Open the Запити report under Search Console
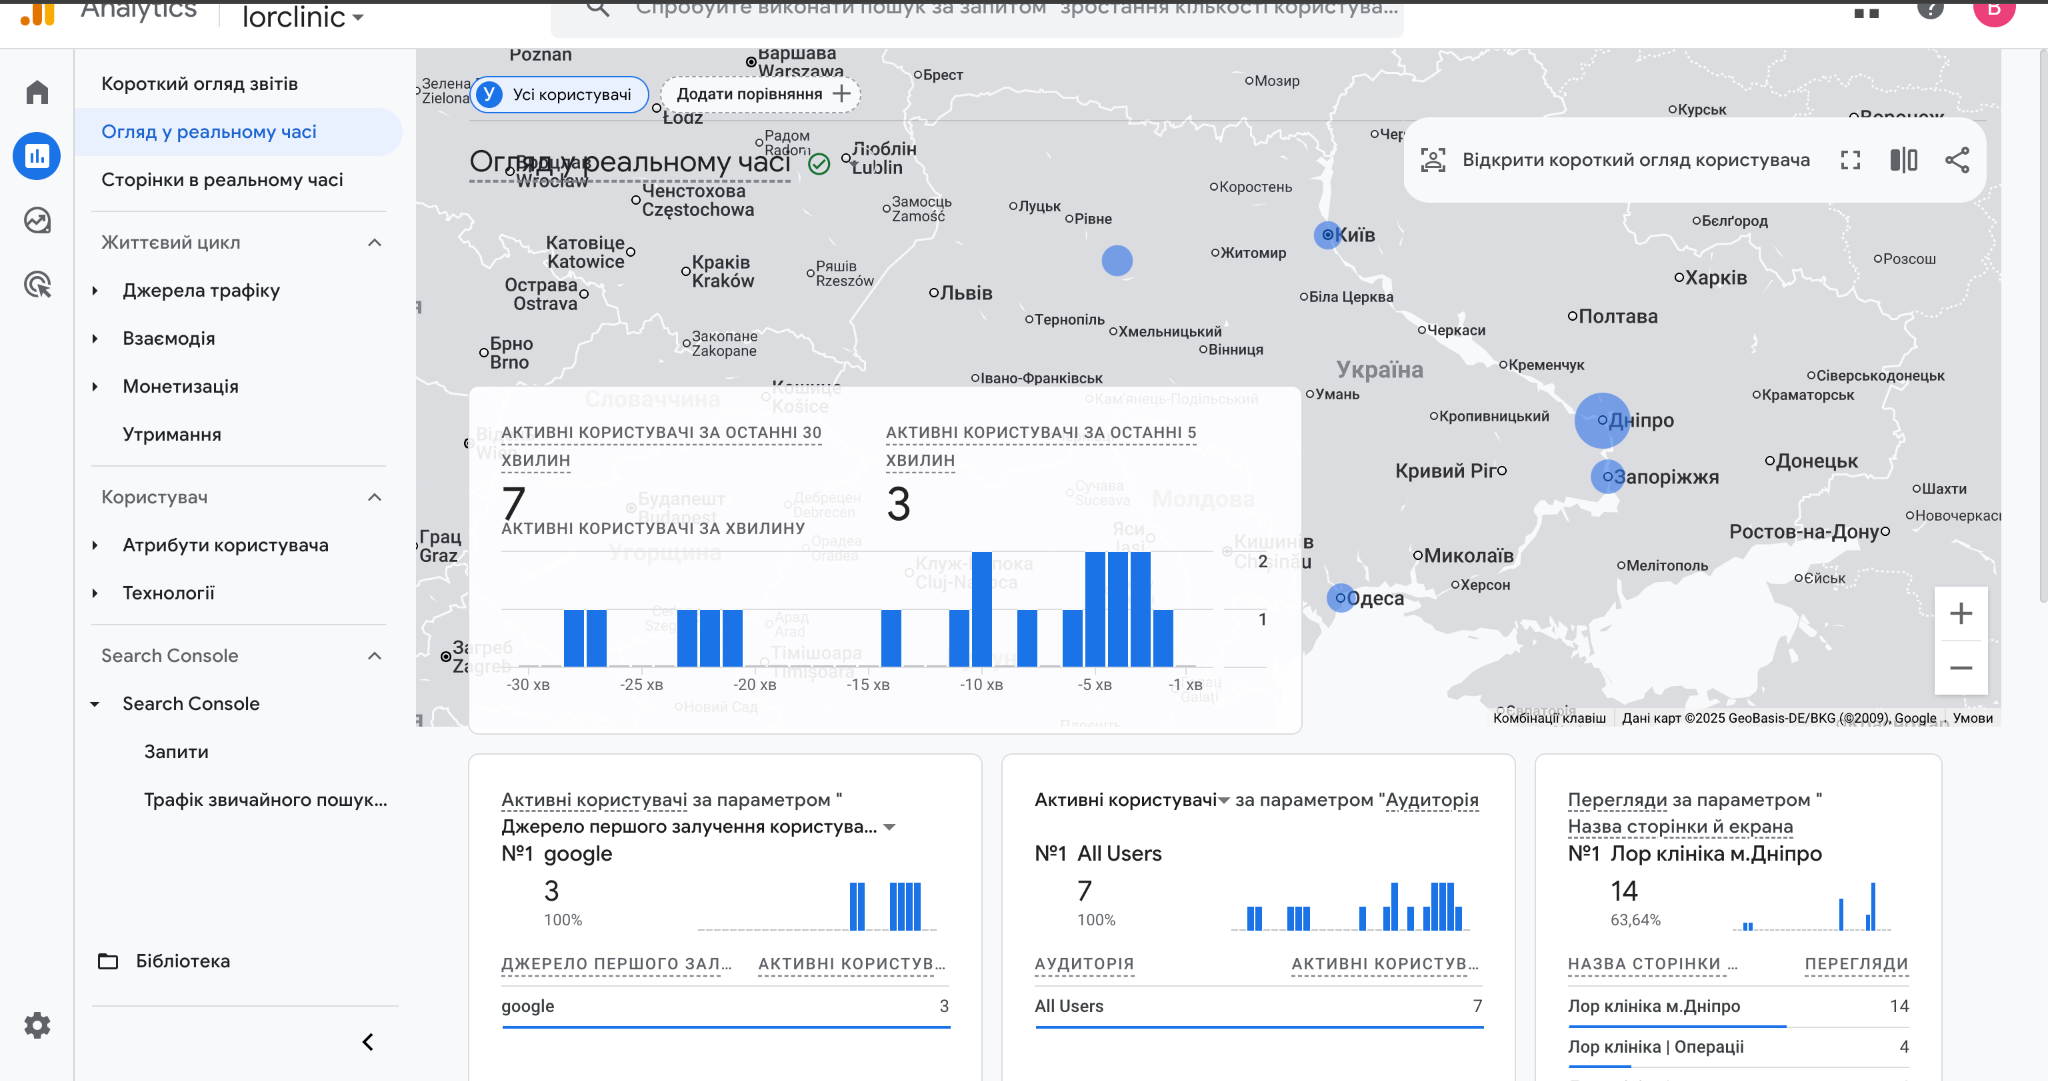The height and width of the screenshot is (1081, 2048). (x=177, y=751)
